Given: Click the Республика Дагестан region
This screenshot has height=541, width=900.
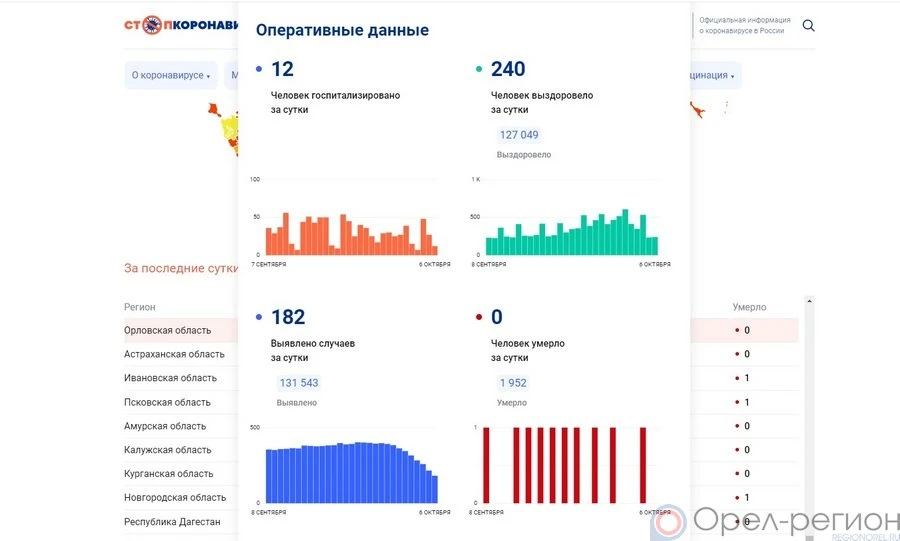Looking at the screenshot, I should pos(172,522).
